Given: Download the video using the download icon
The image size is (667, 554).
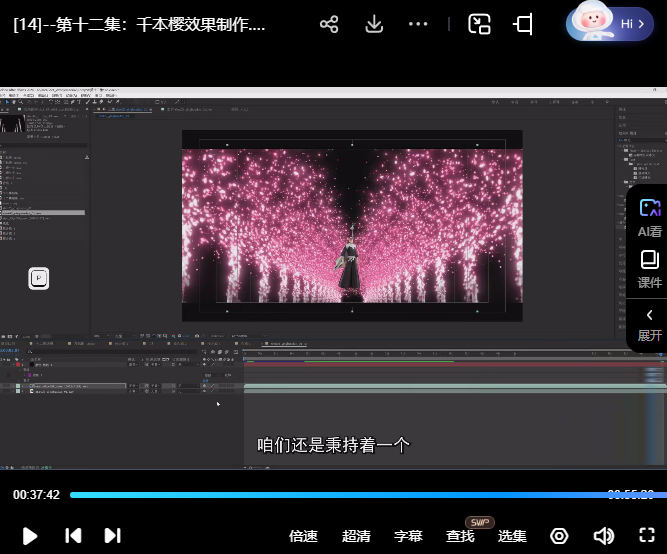Looking at the screenshot, I should click(374, 24).
